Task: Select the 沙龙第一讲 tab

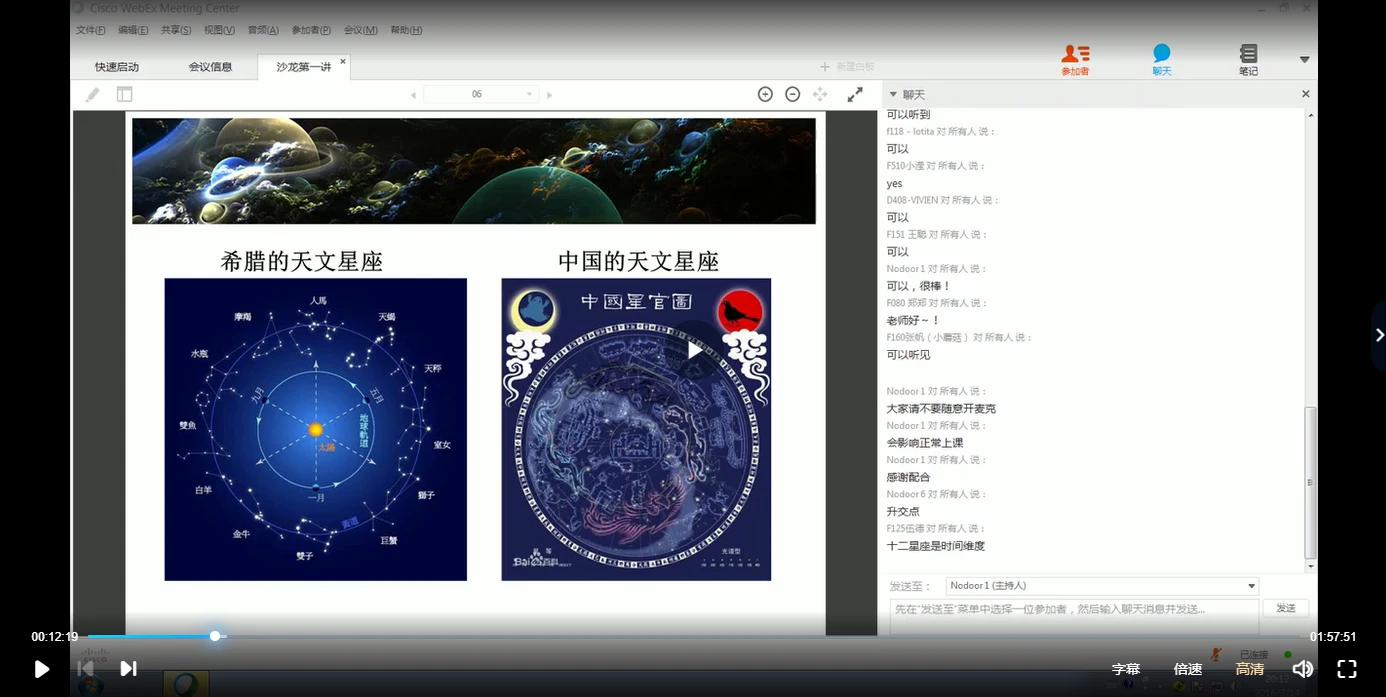Action: click(x=303, y=67)
